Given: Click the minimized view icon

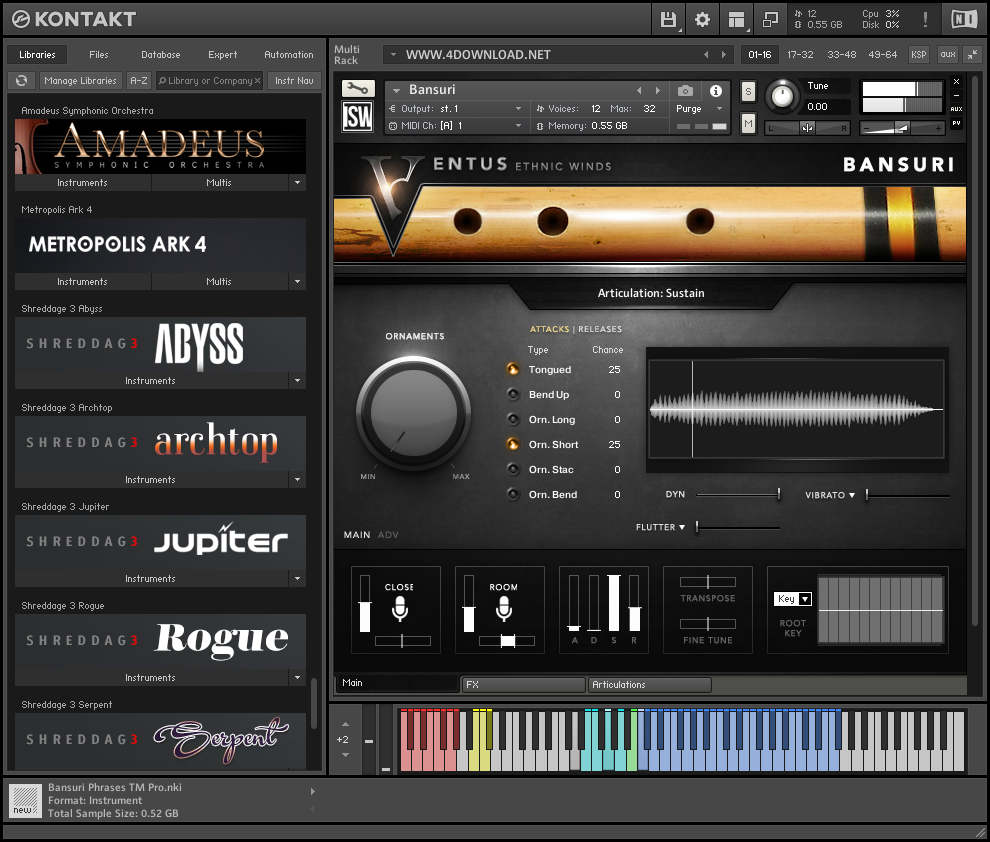Looking at the screenshot, I should pos(770,20).
